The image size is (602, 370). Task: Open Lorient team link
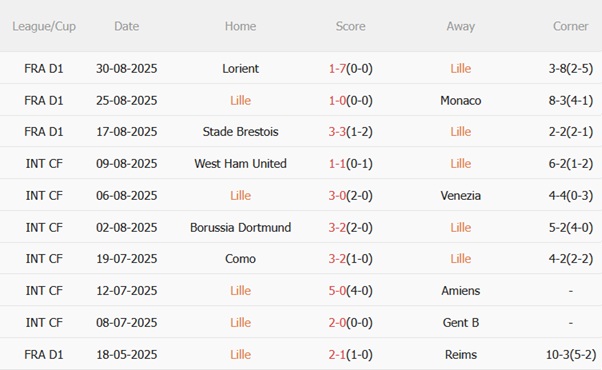pyautogui.click(x=240, y=68)
